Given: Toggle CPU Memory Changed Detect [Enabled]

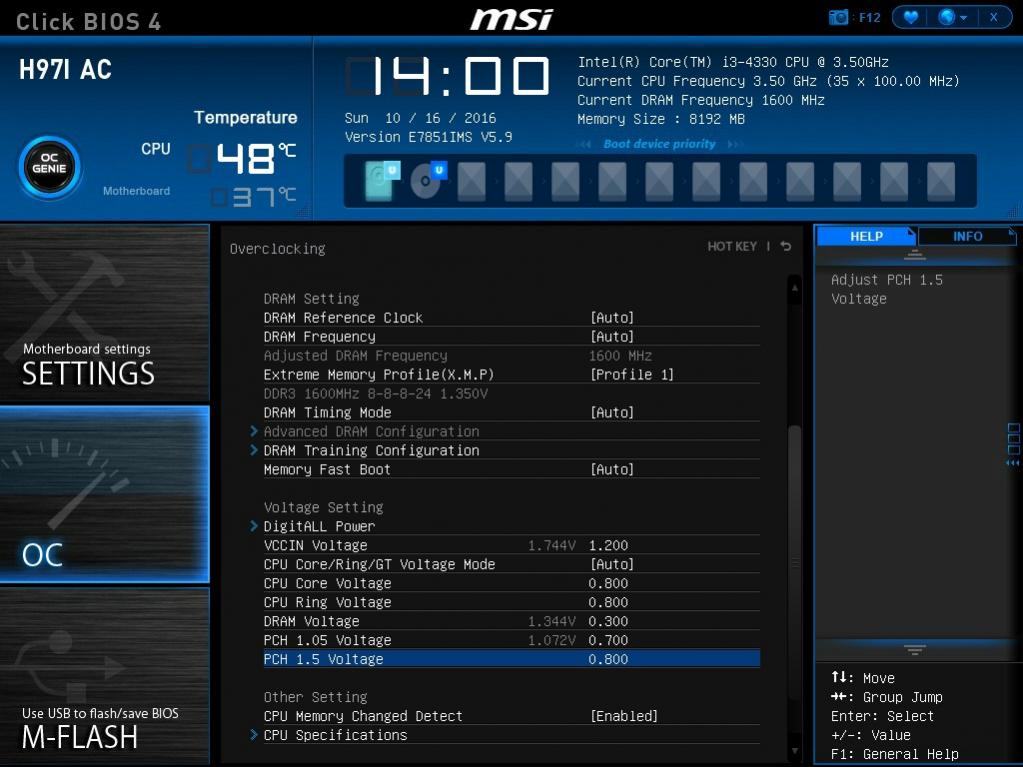Looking at the screenshot, I should [x=624, y=716].
